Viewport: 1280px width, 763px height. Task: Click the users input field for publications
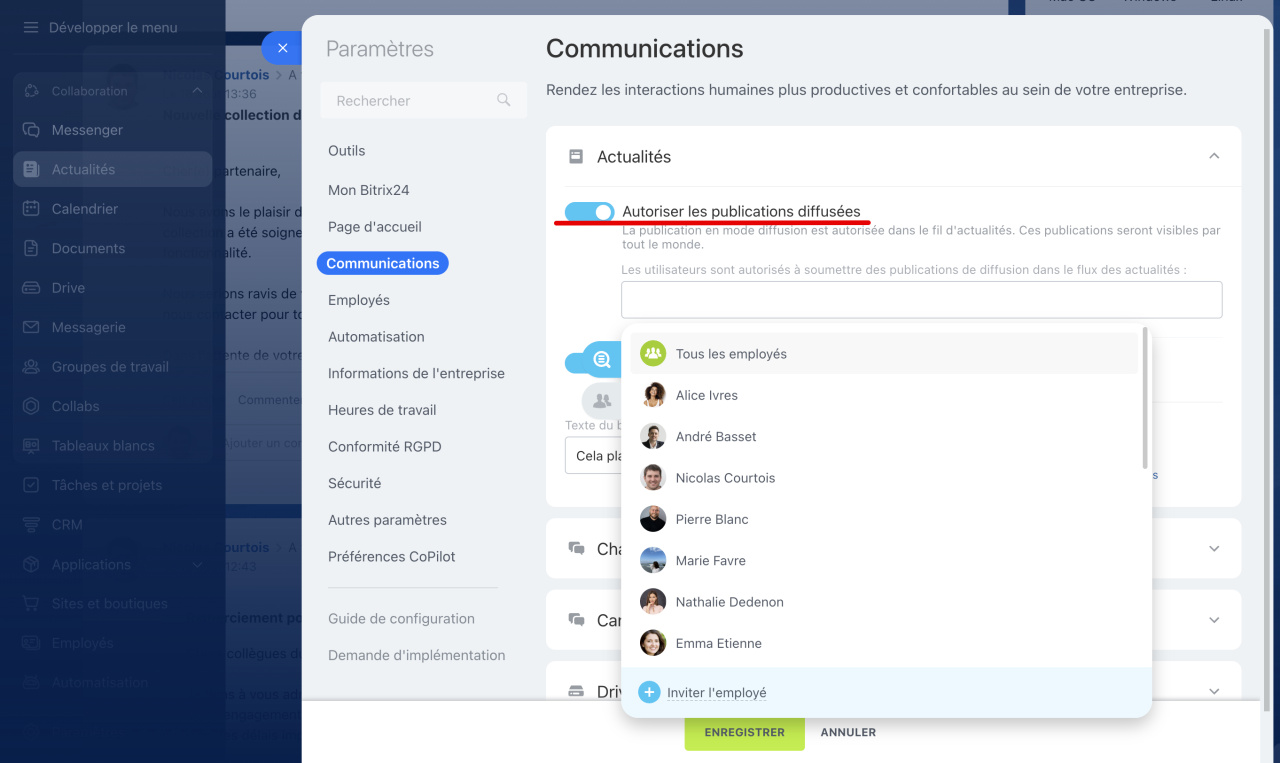[x=921, y=300]
